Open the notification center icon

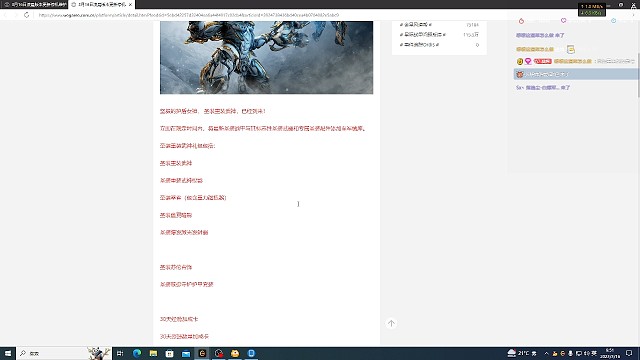tap(629, 353)
